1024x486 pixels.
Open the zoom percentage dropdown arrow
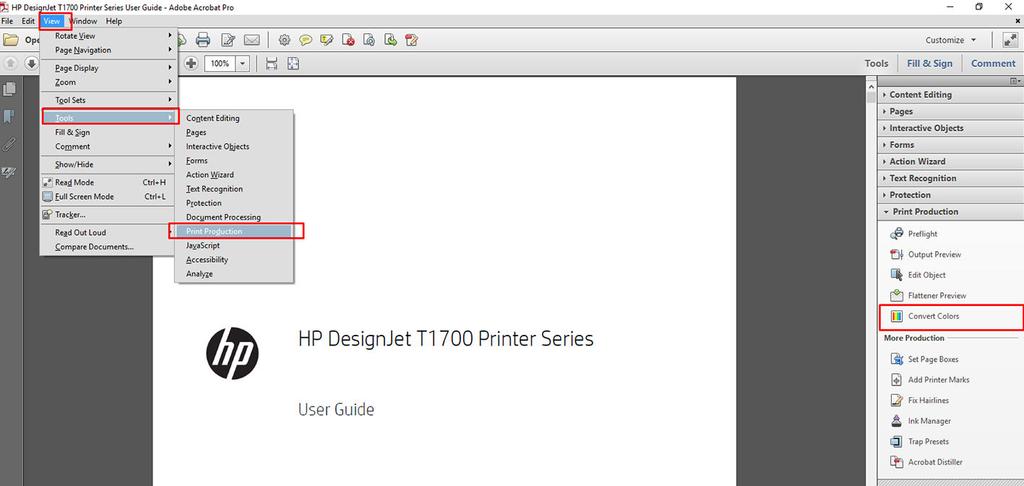click(243, 63)
